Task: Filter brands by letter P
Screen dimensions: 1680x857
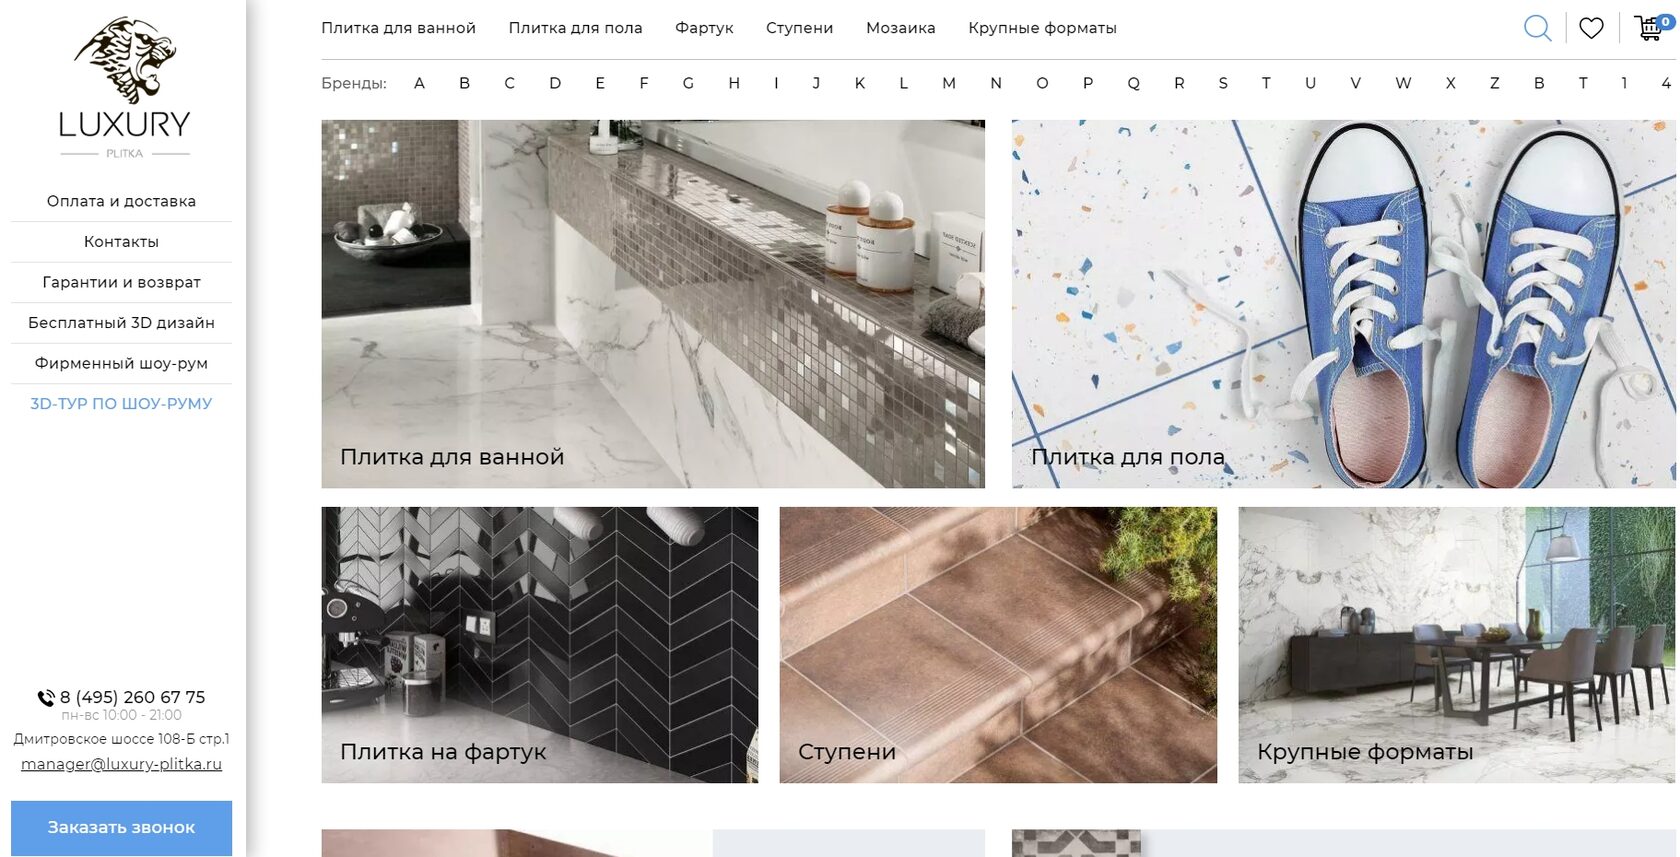Action: 1088,83
